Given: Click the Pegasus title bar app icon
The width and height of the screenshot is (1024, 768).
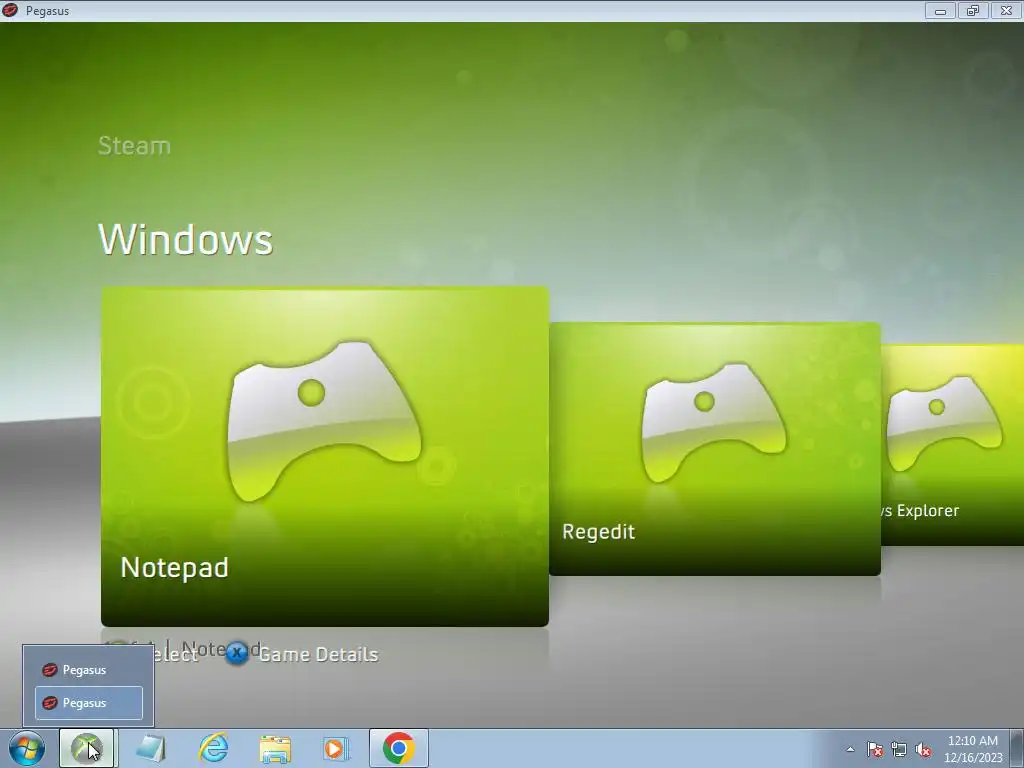Looking at the screenshot, I should (x=10, y=10).
